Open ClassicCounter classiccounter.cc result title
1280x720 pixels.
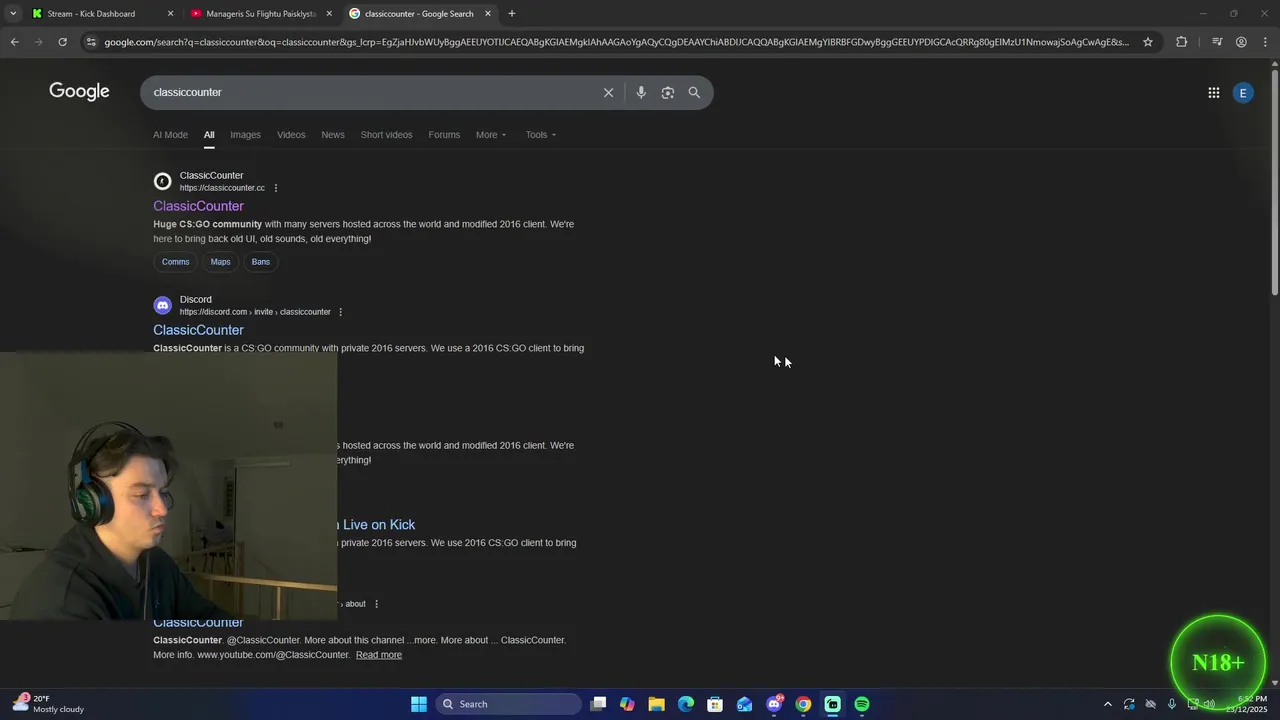click(x=198, y=206)
